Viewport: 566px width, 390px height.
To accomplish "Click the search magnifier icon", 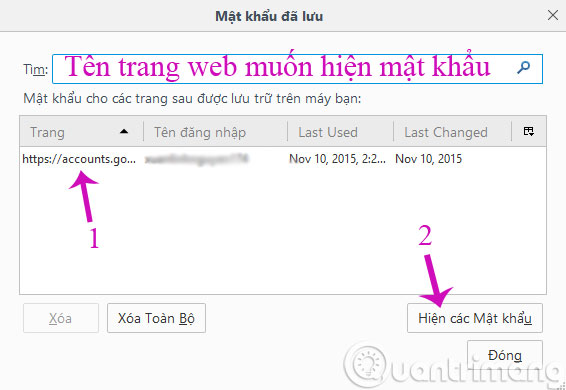I will [x=523, y=67].
